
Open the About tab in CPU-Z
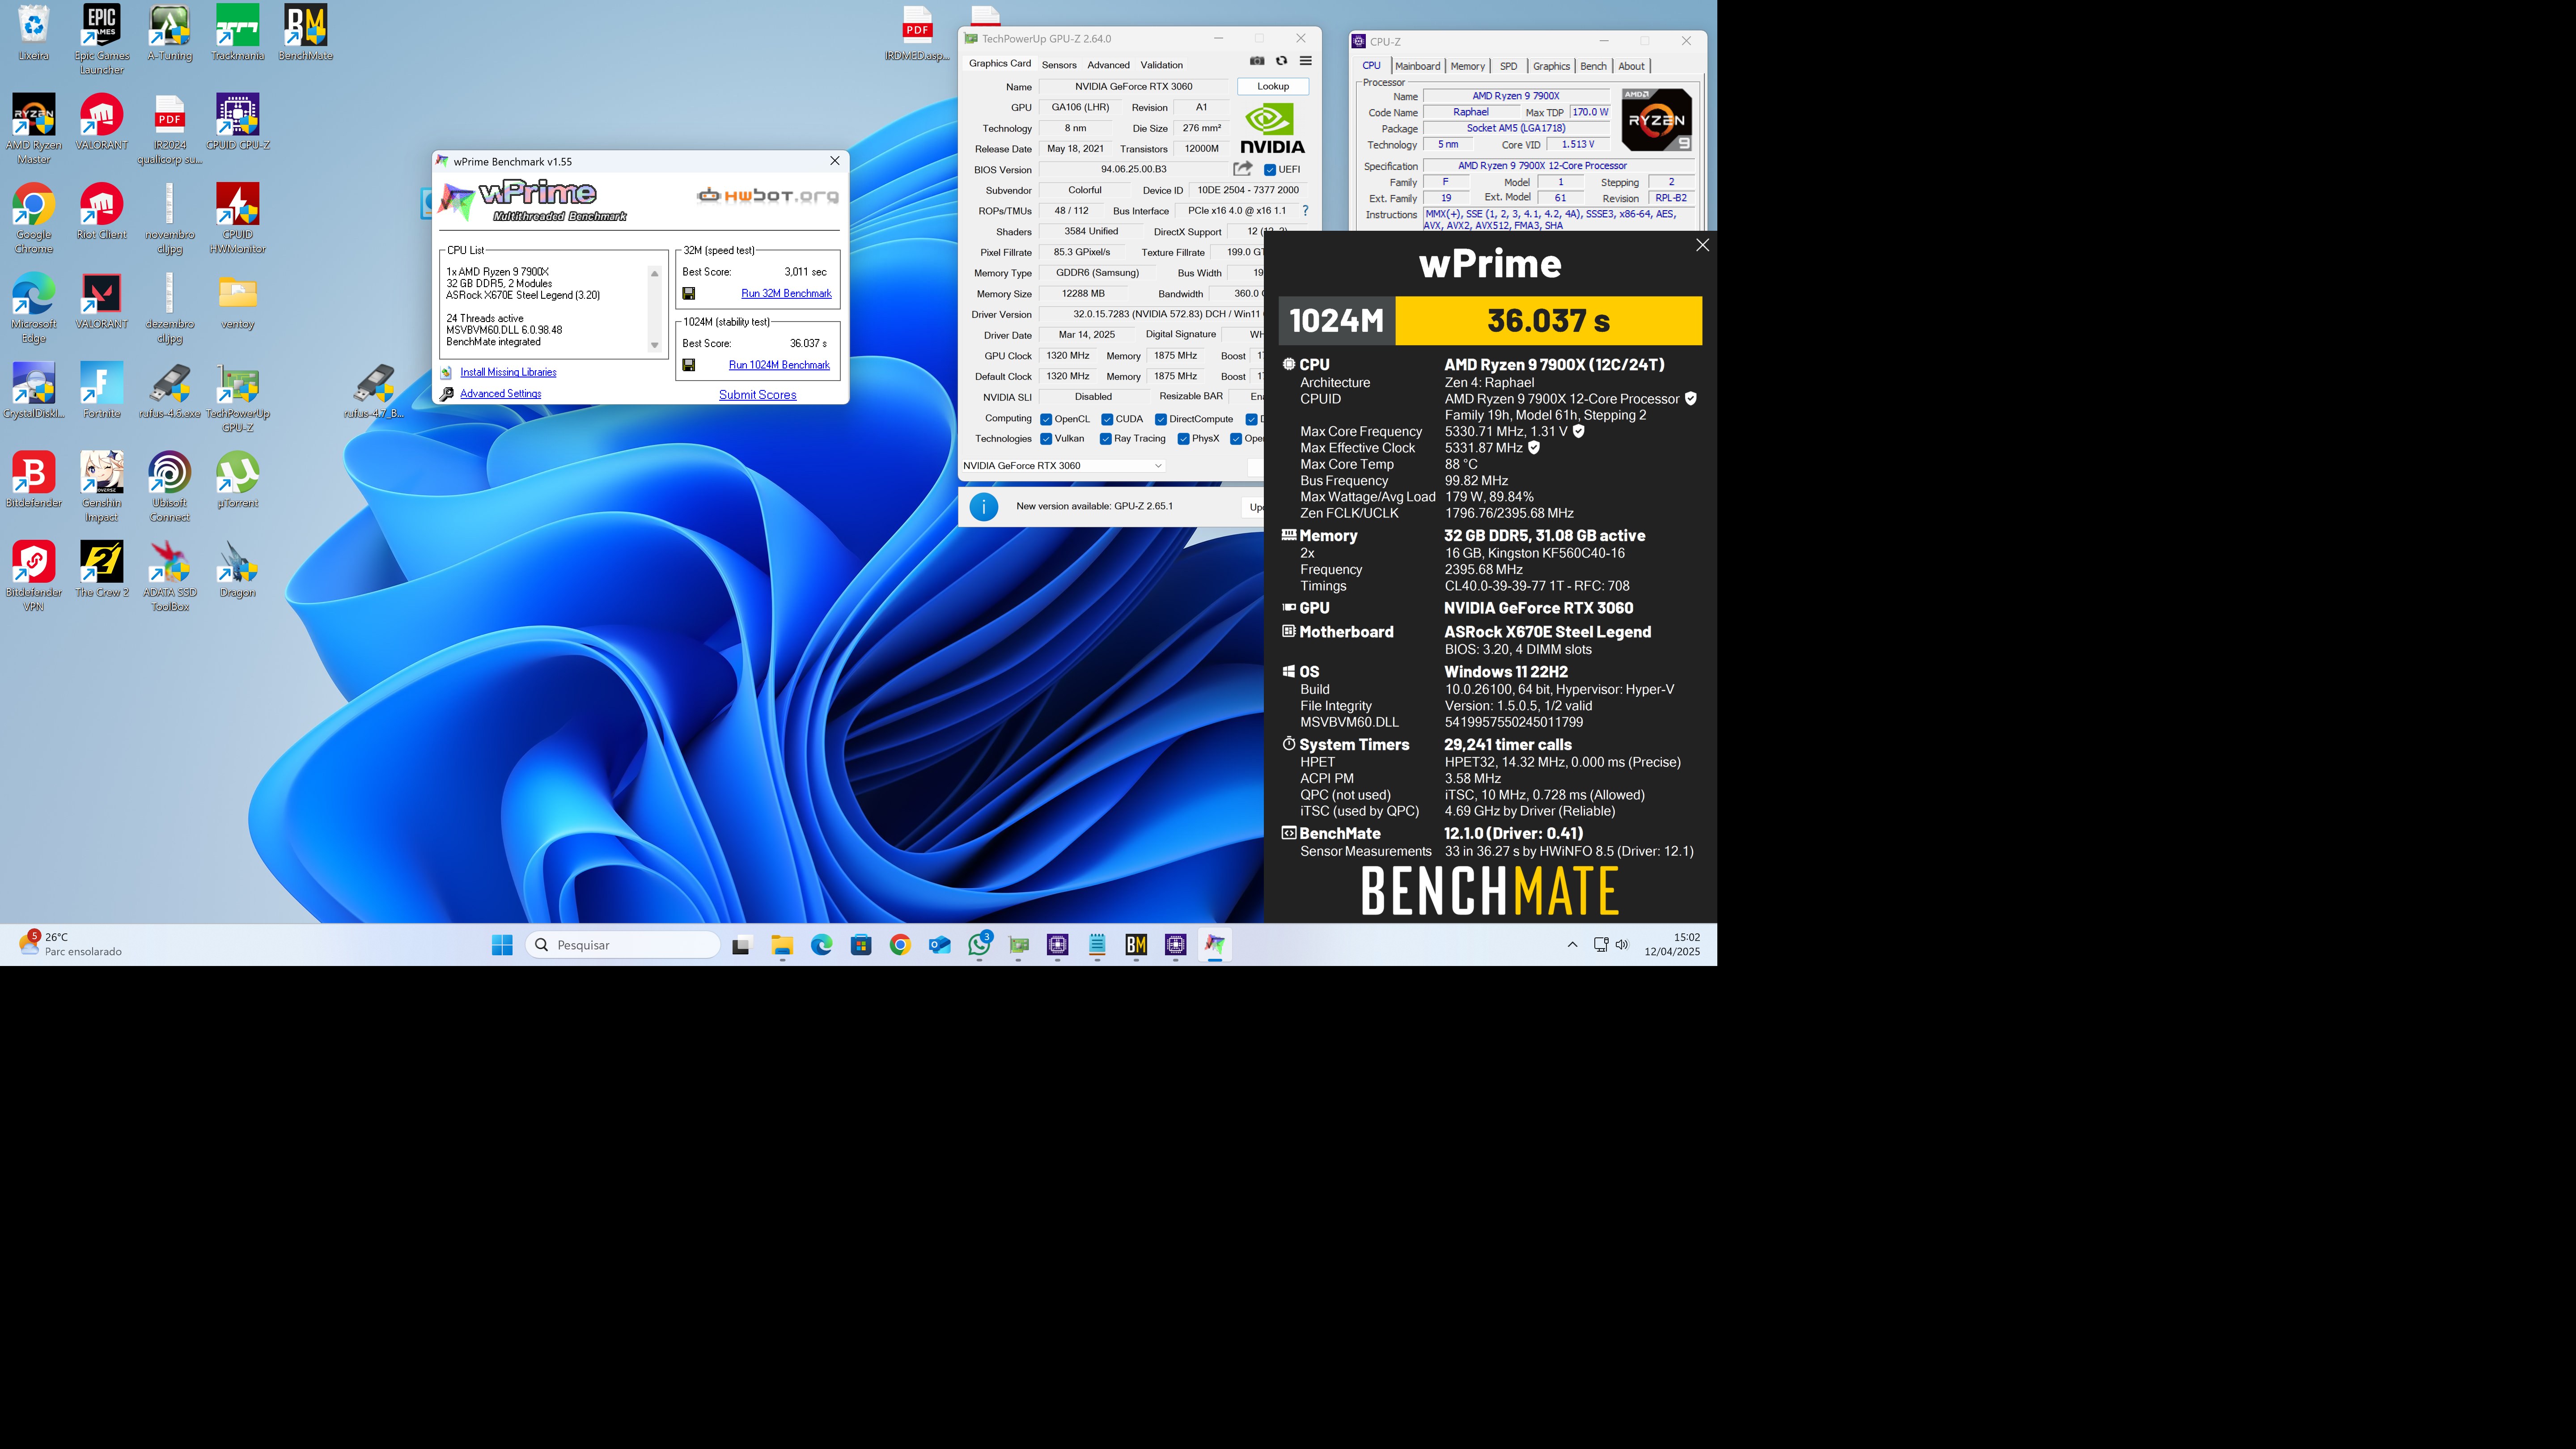click(x=1631, y=66)
